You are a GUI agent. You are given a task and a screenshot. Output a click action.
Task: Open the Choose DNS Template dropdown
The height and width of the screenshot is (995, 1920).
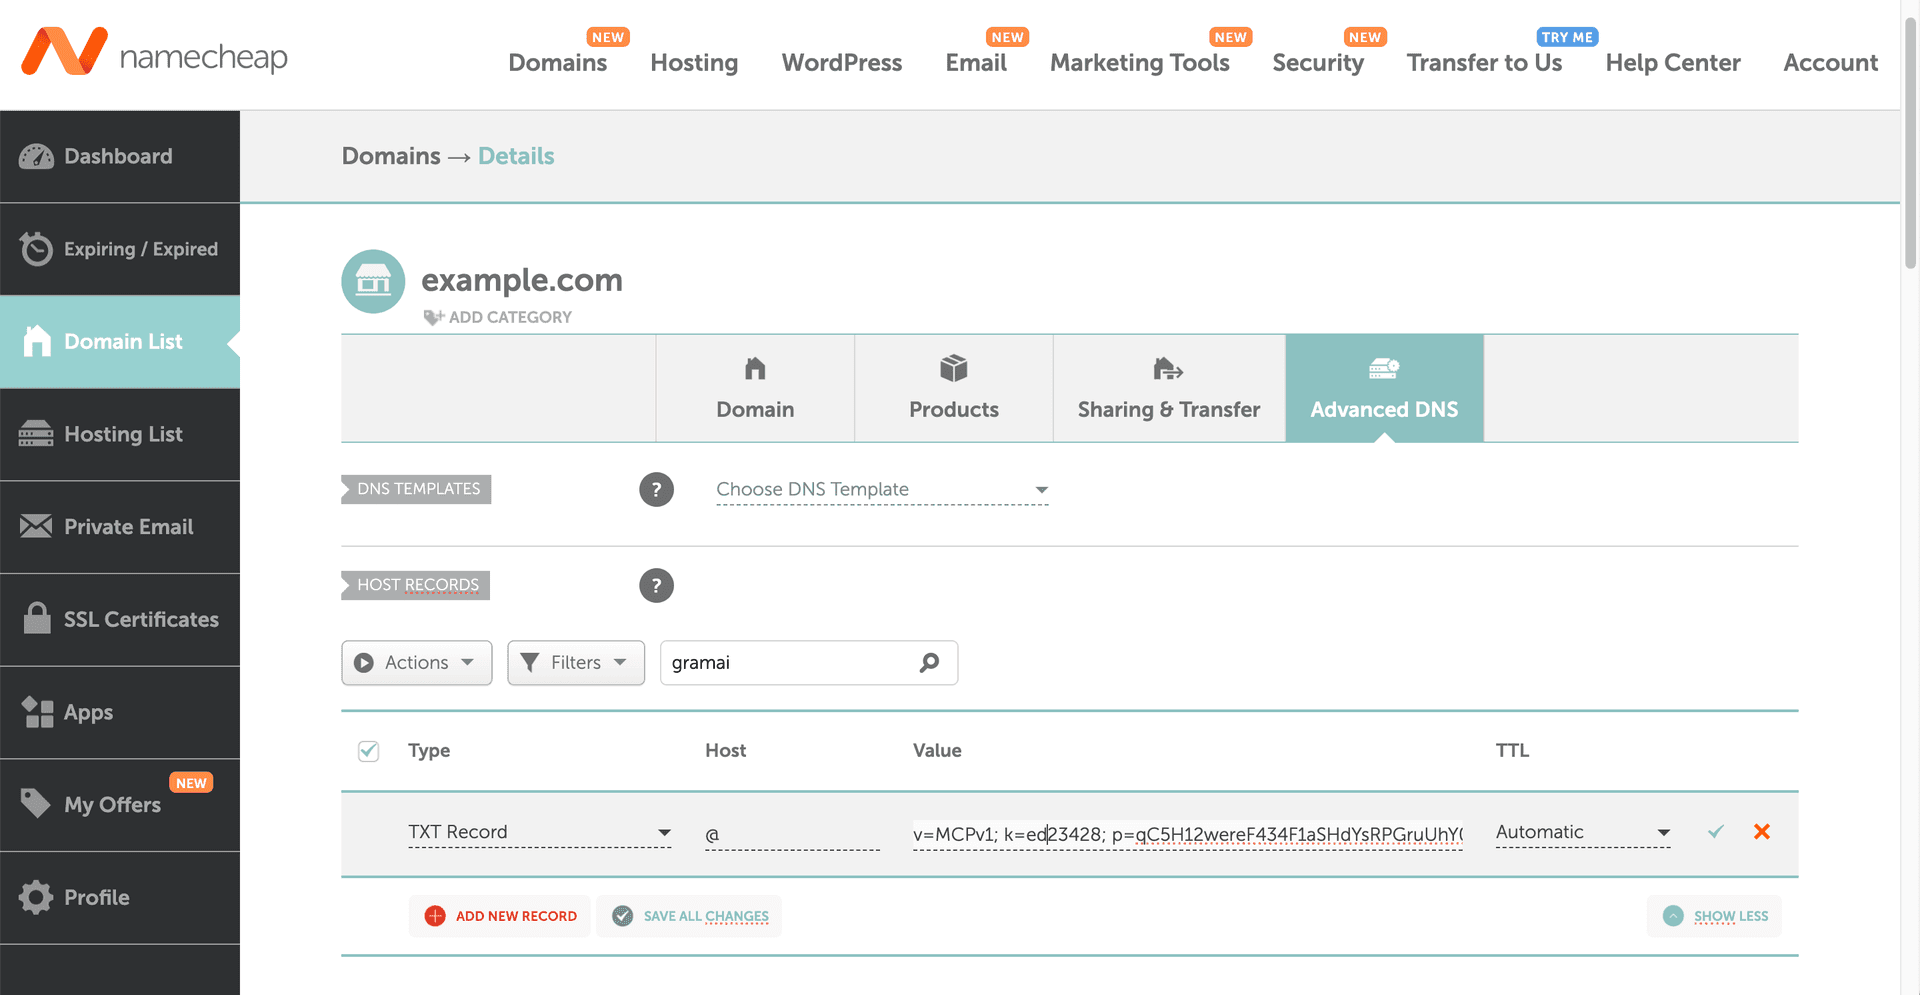pyautogui.click(x=881, y=489)
